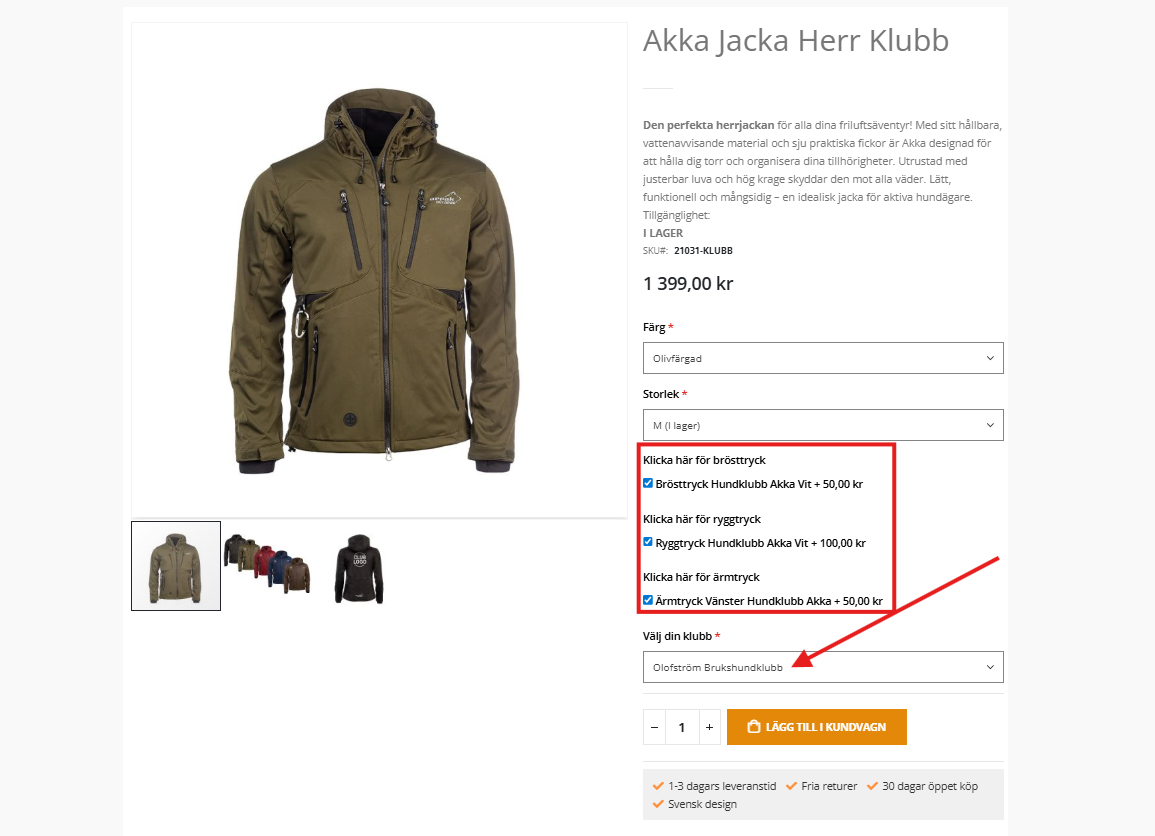Open Välj din klubb dropdown
This screenshot has height=836, width=1155.
[823, 667]
